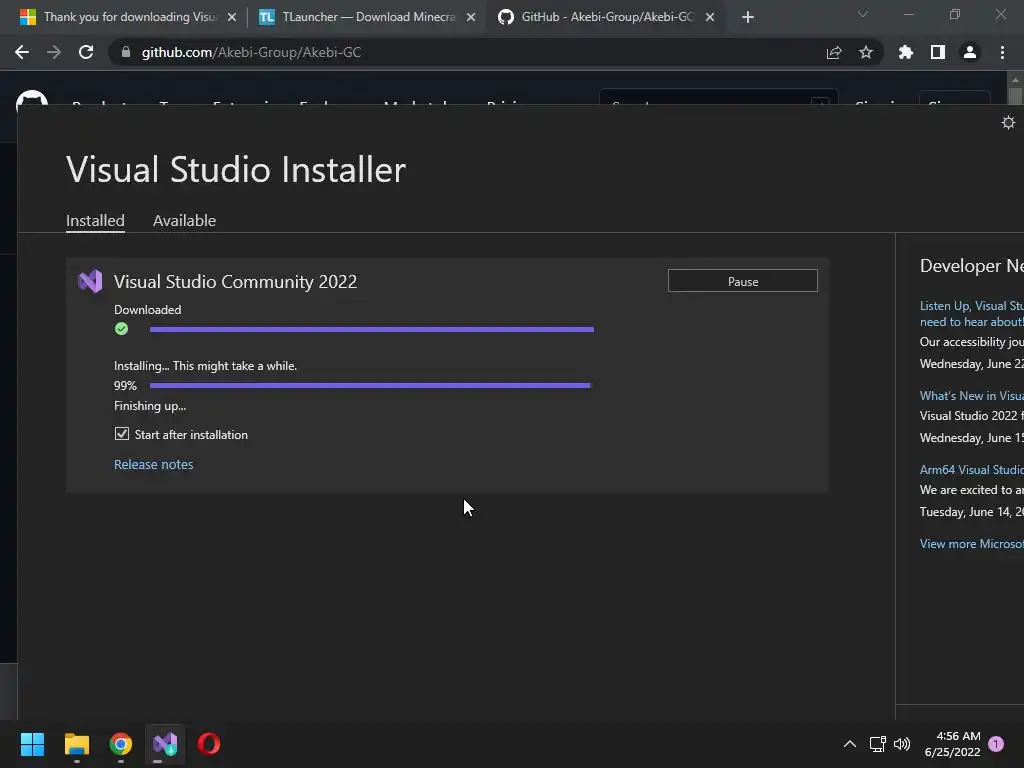Go back in Chrome browser
This screenshot has height=768, width=1024.
22,52
